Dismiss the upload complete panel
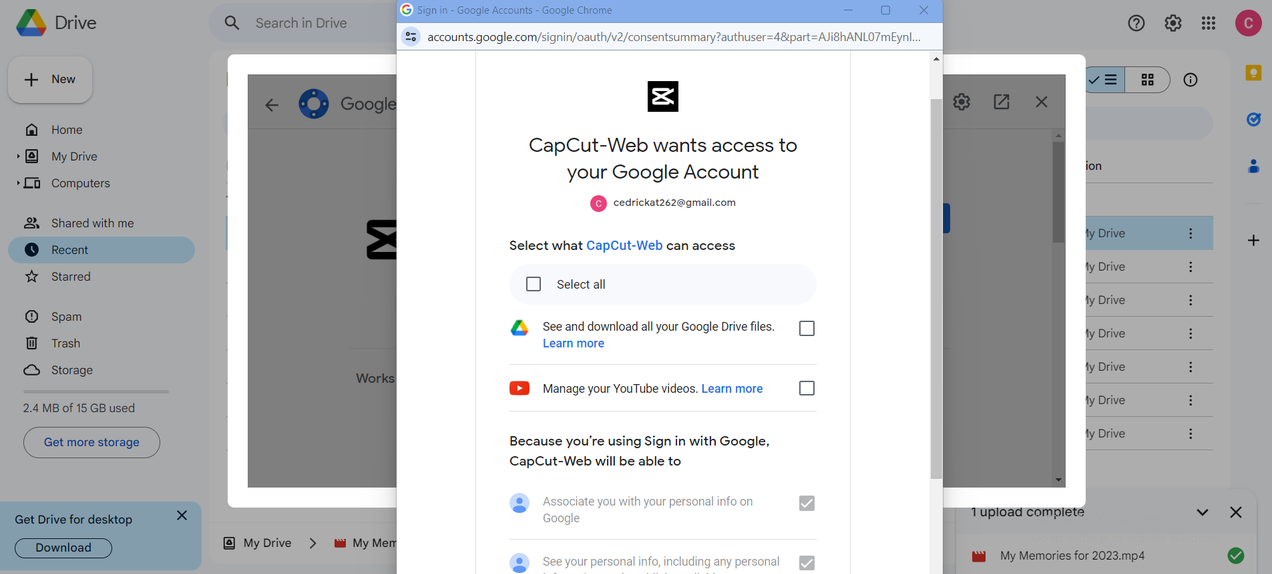This screenshot has width=1272, height=574. pyautogui.click(x=1236, y=512)
